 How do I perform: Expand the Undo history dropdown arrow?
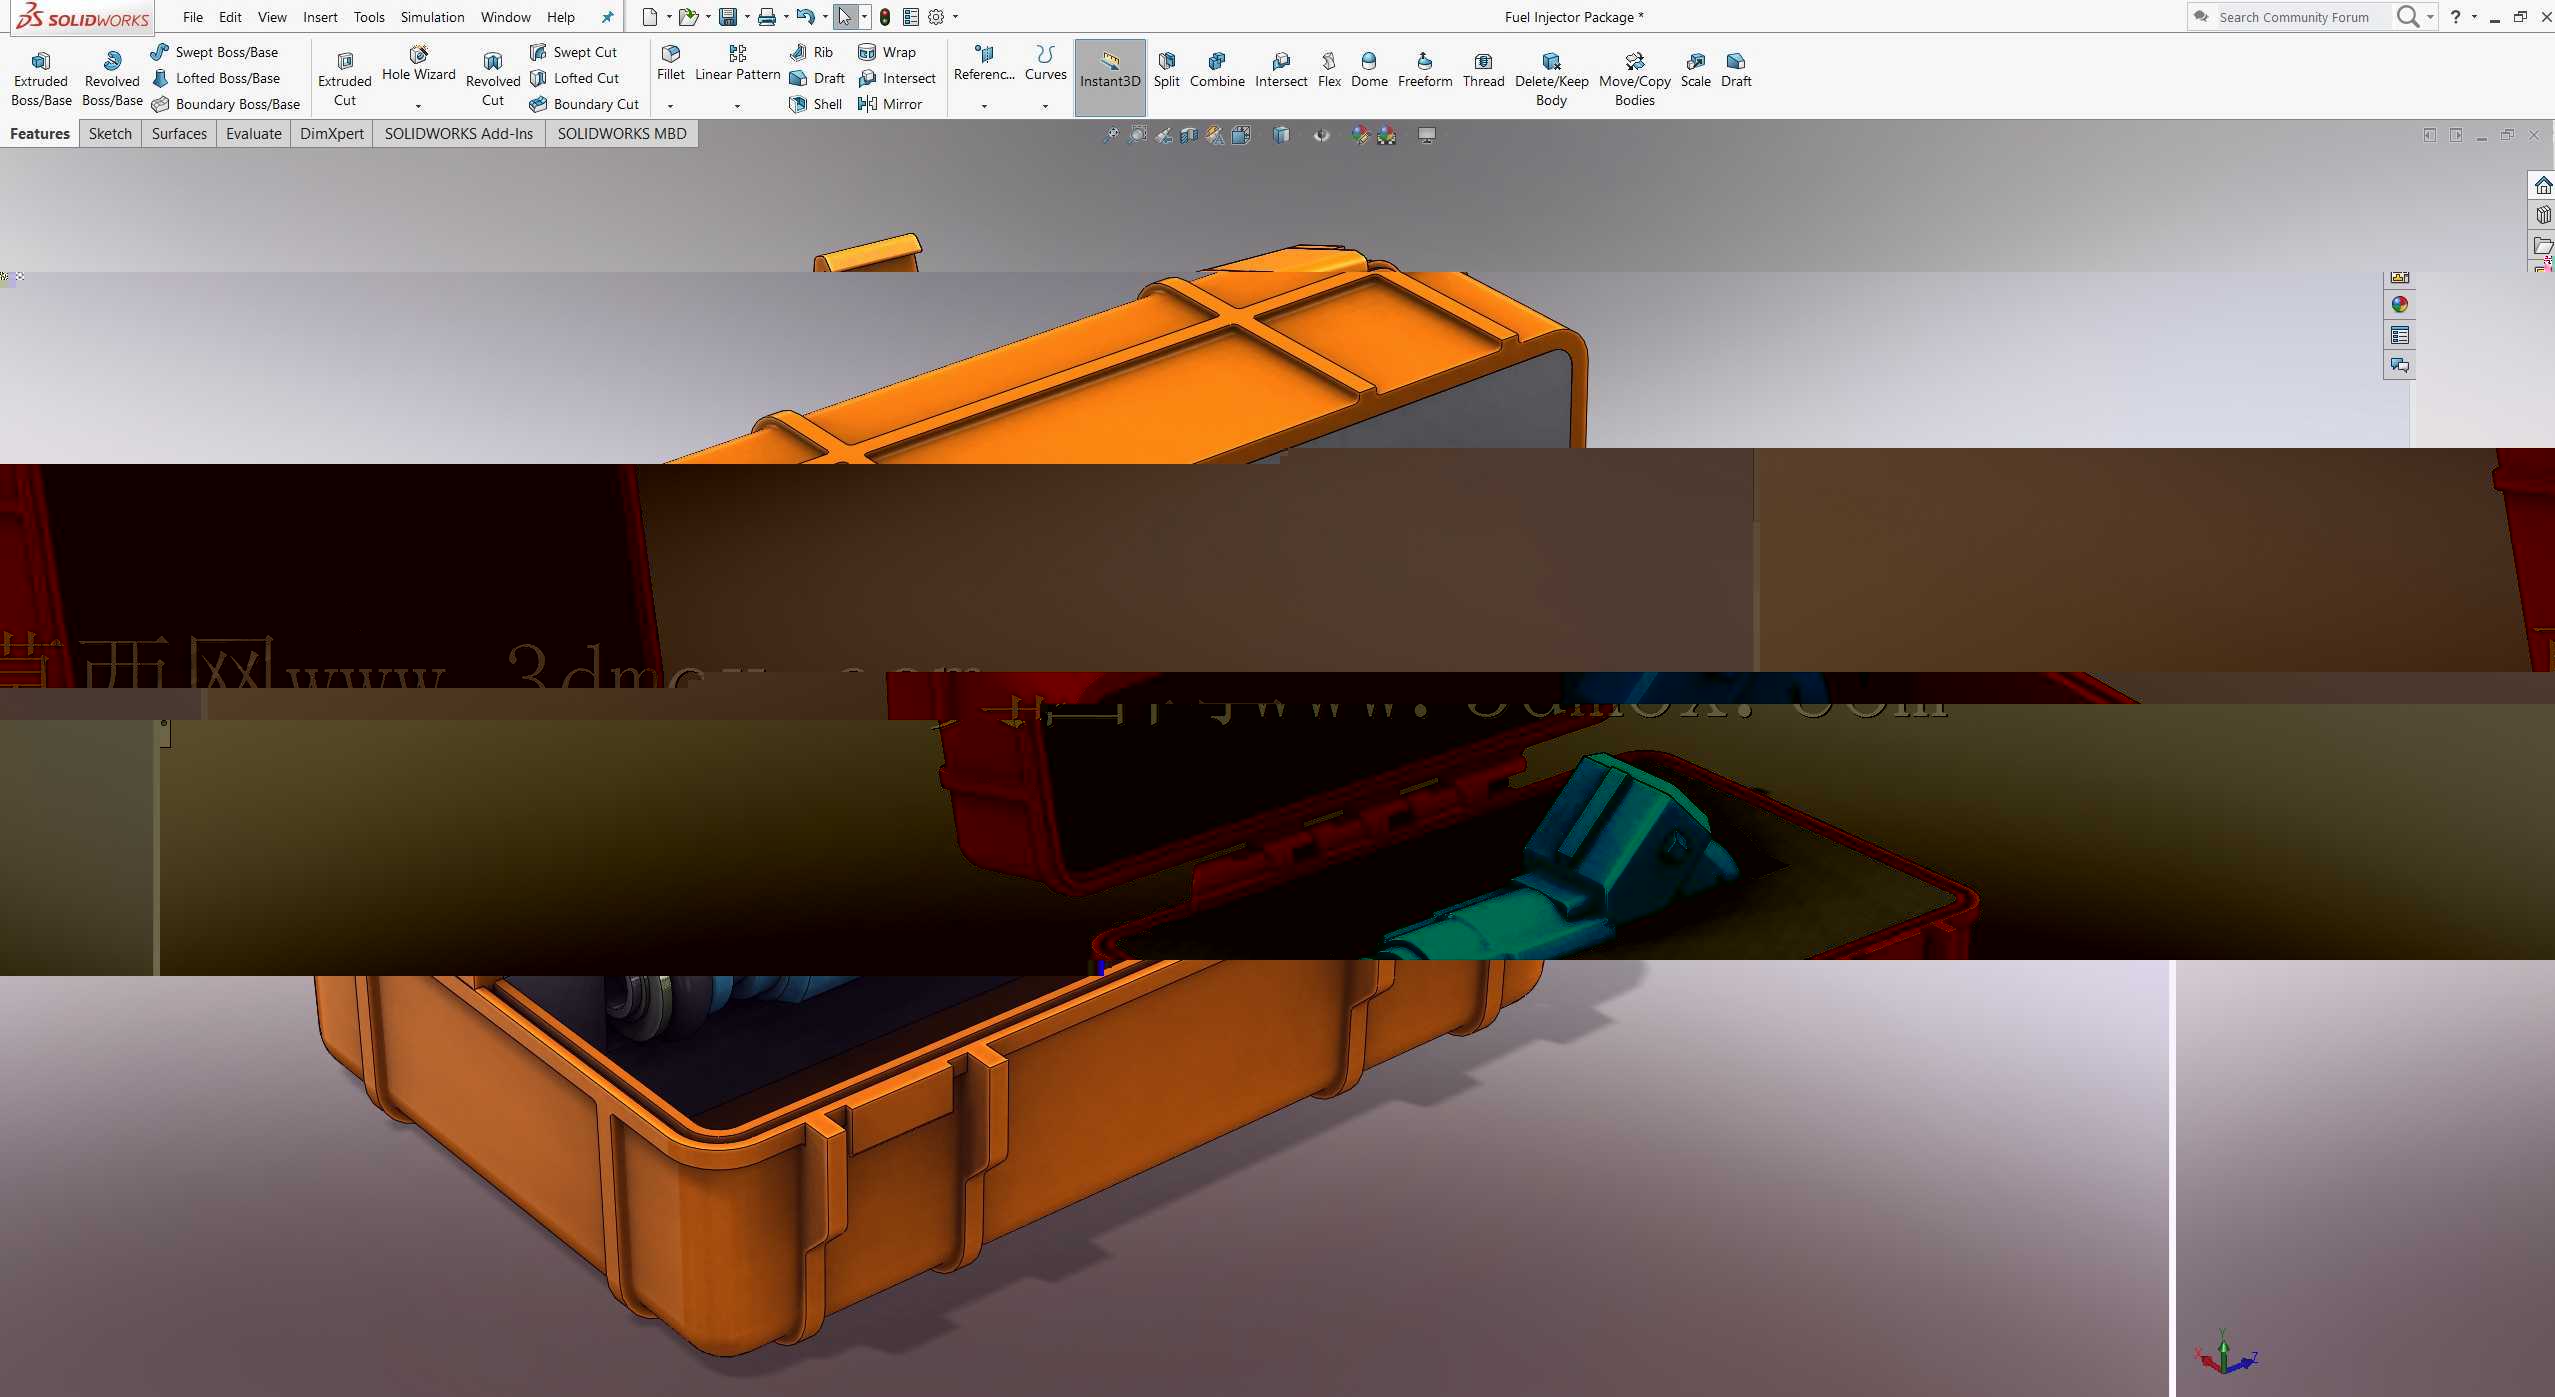pyautogui.click(x=825, y=17)
